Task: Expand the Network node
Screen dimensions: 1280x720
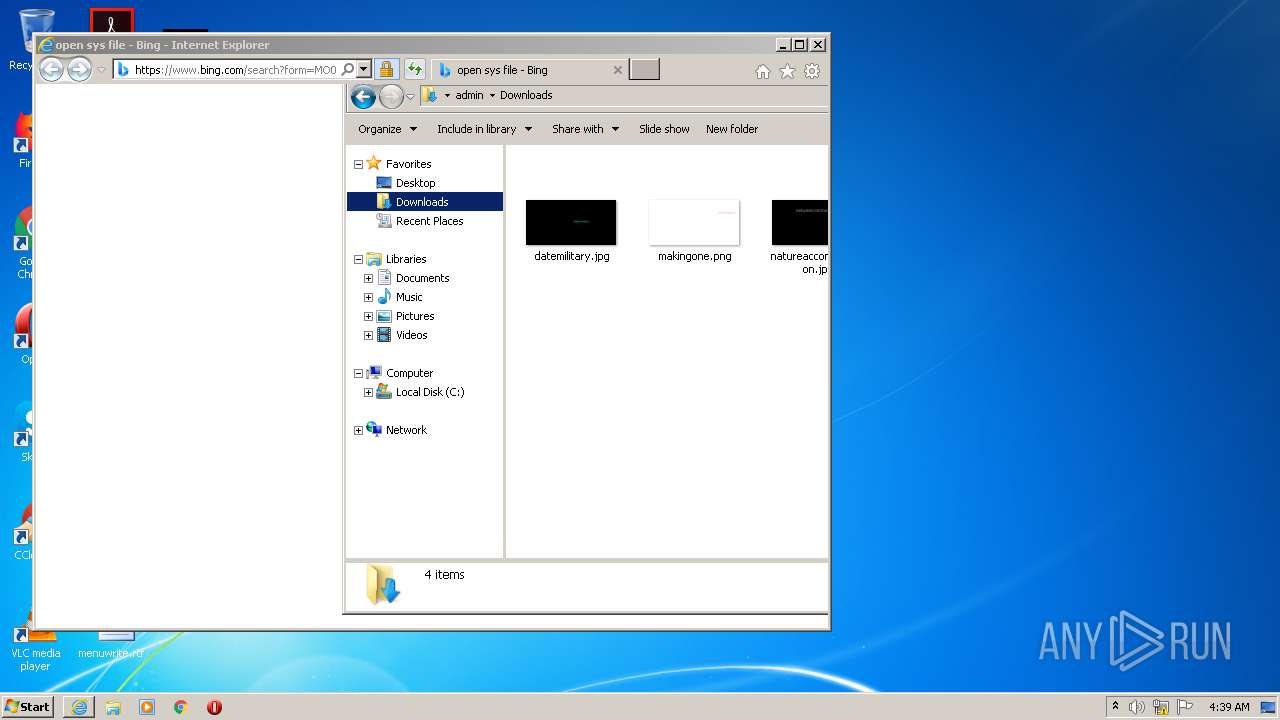Action: (x=358, y=430)
